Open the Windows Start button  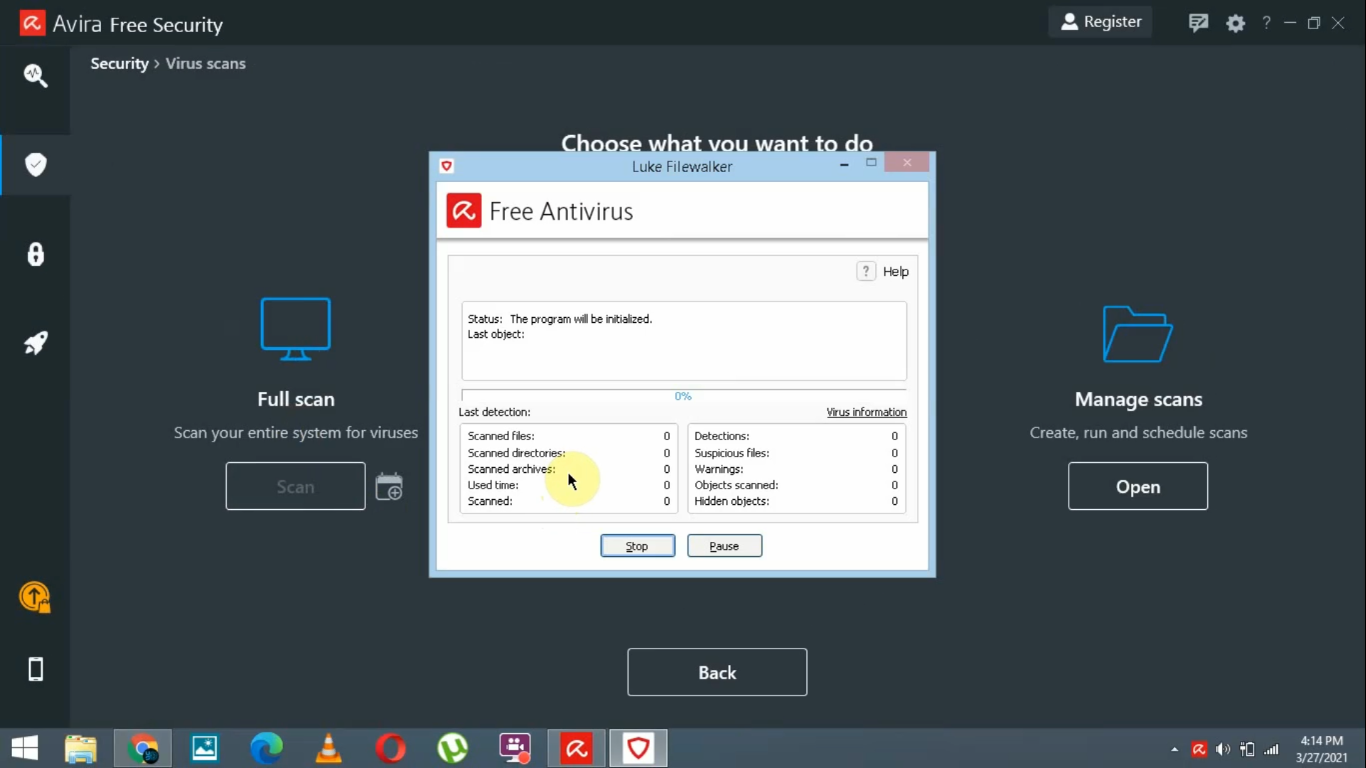[x=25, y=748]
